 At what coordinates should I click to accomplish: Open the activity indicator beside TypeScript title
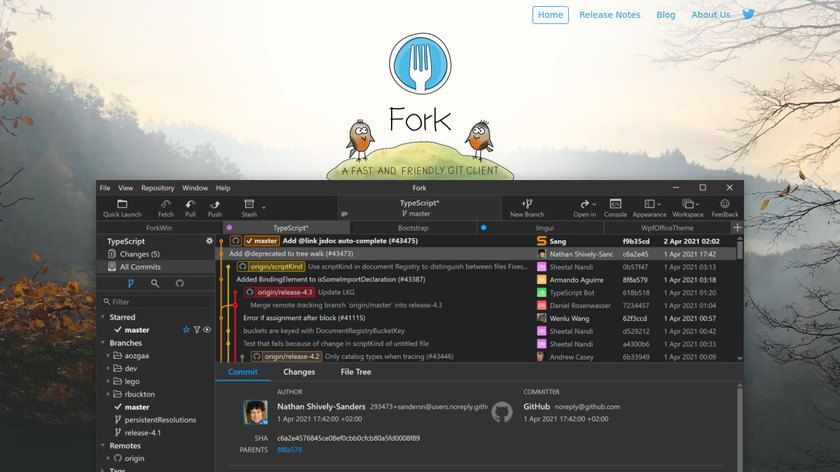point(344,214)
